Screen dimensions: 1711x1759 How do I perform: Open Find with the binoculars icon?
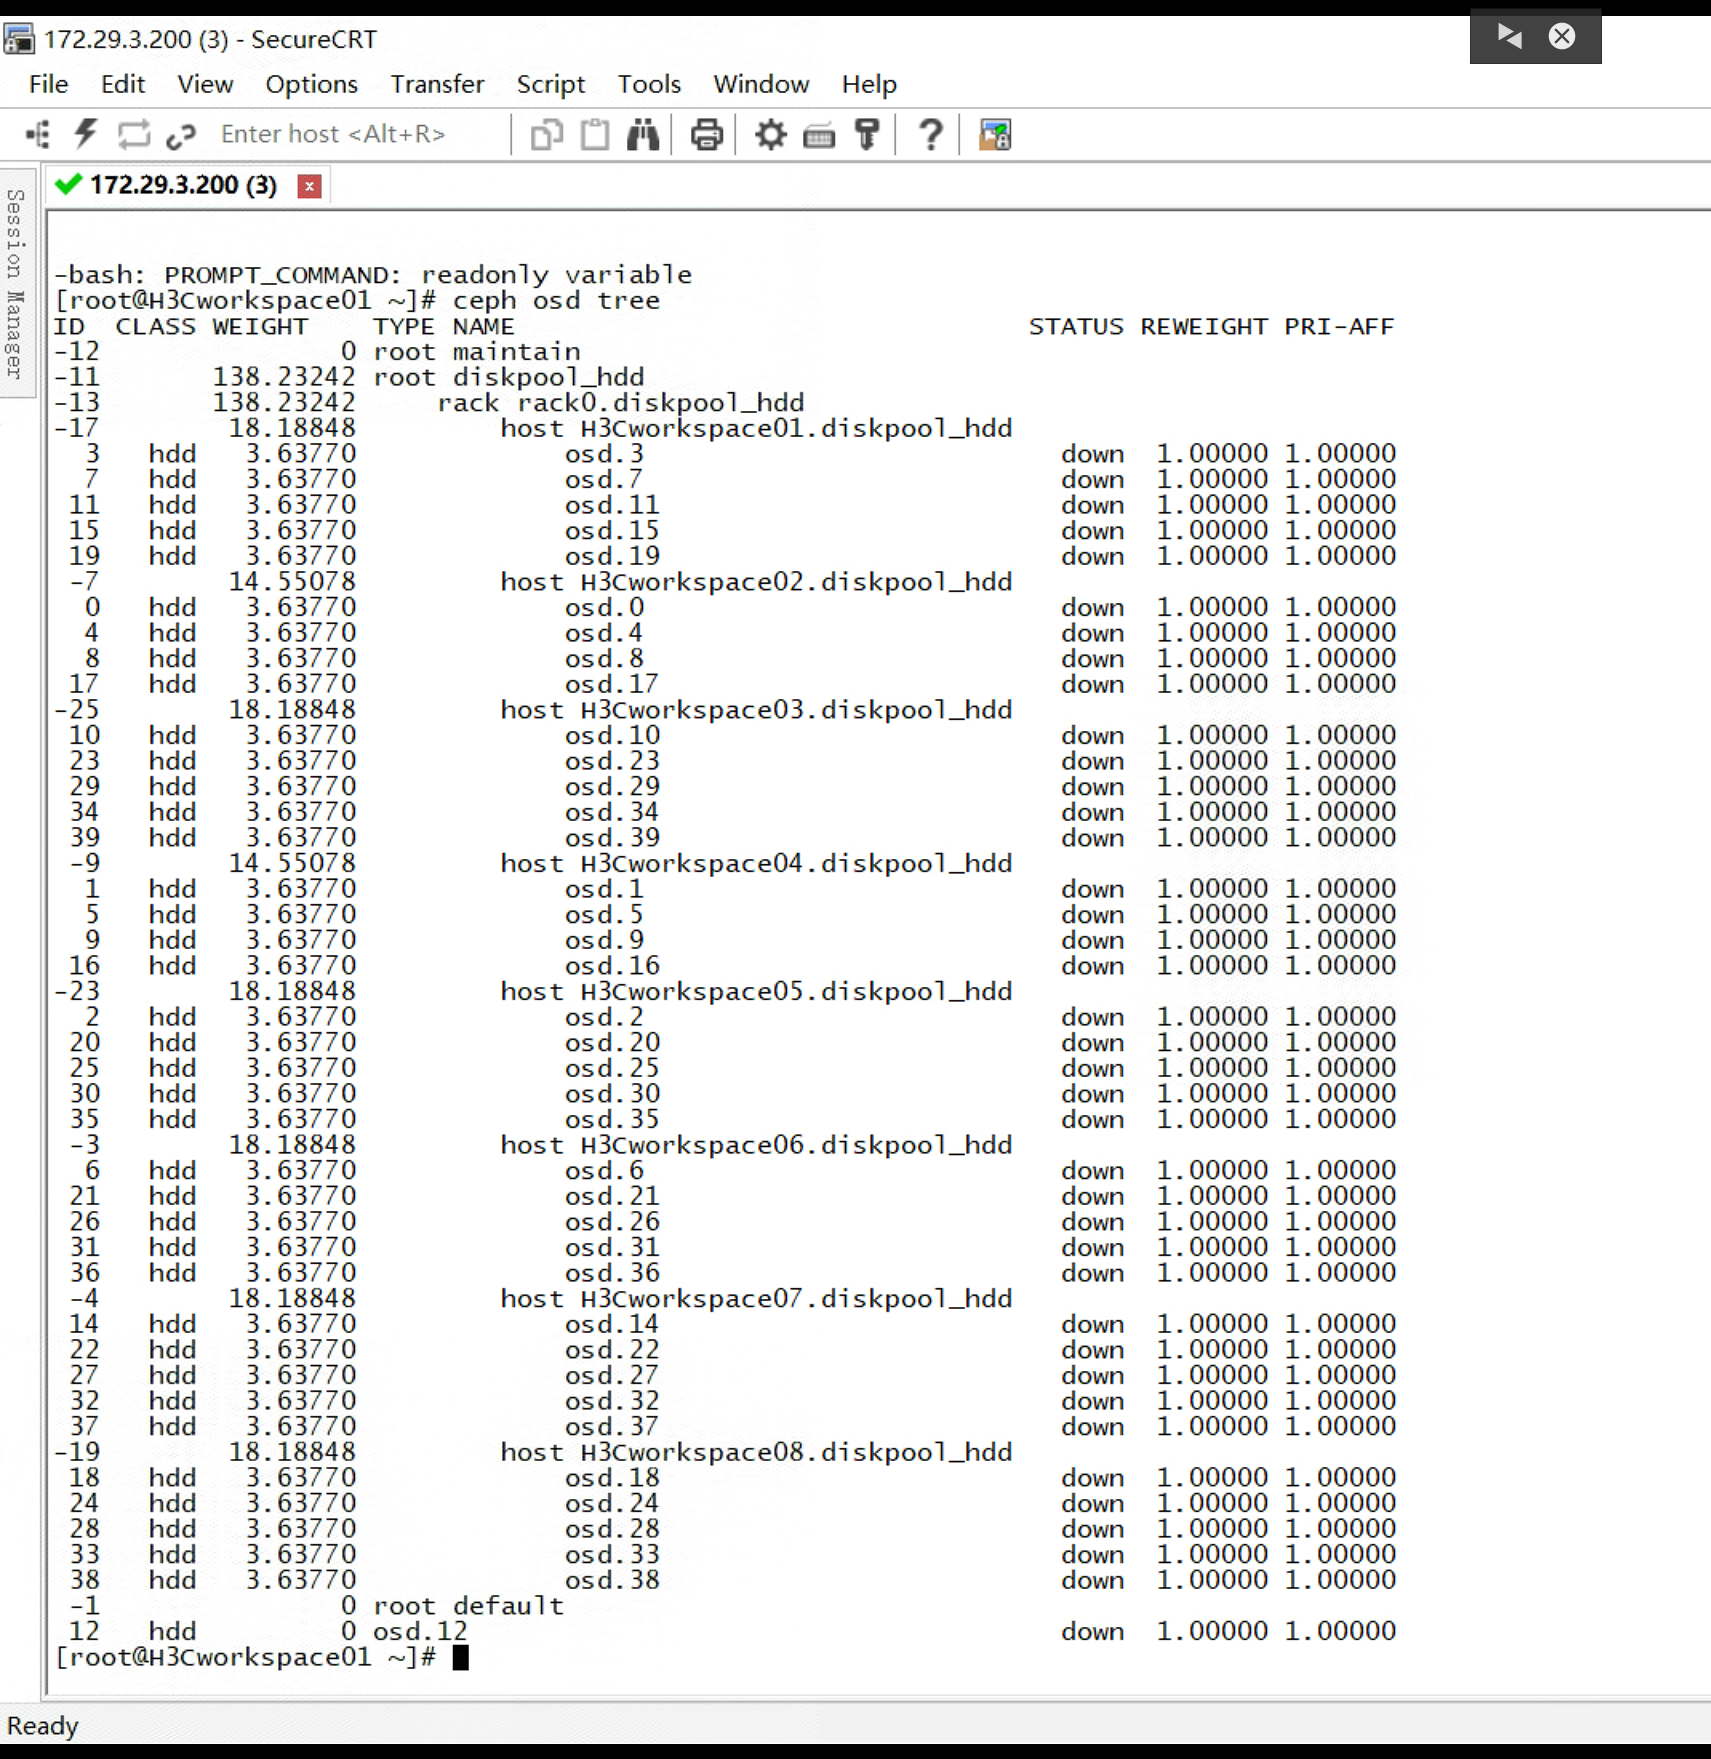coord(643,134)
